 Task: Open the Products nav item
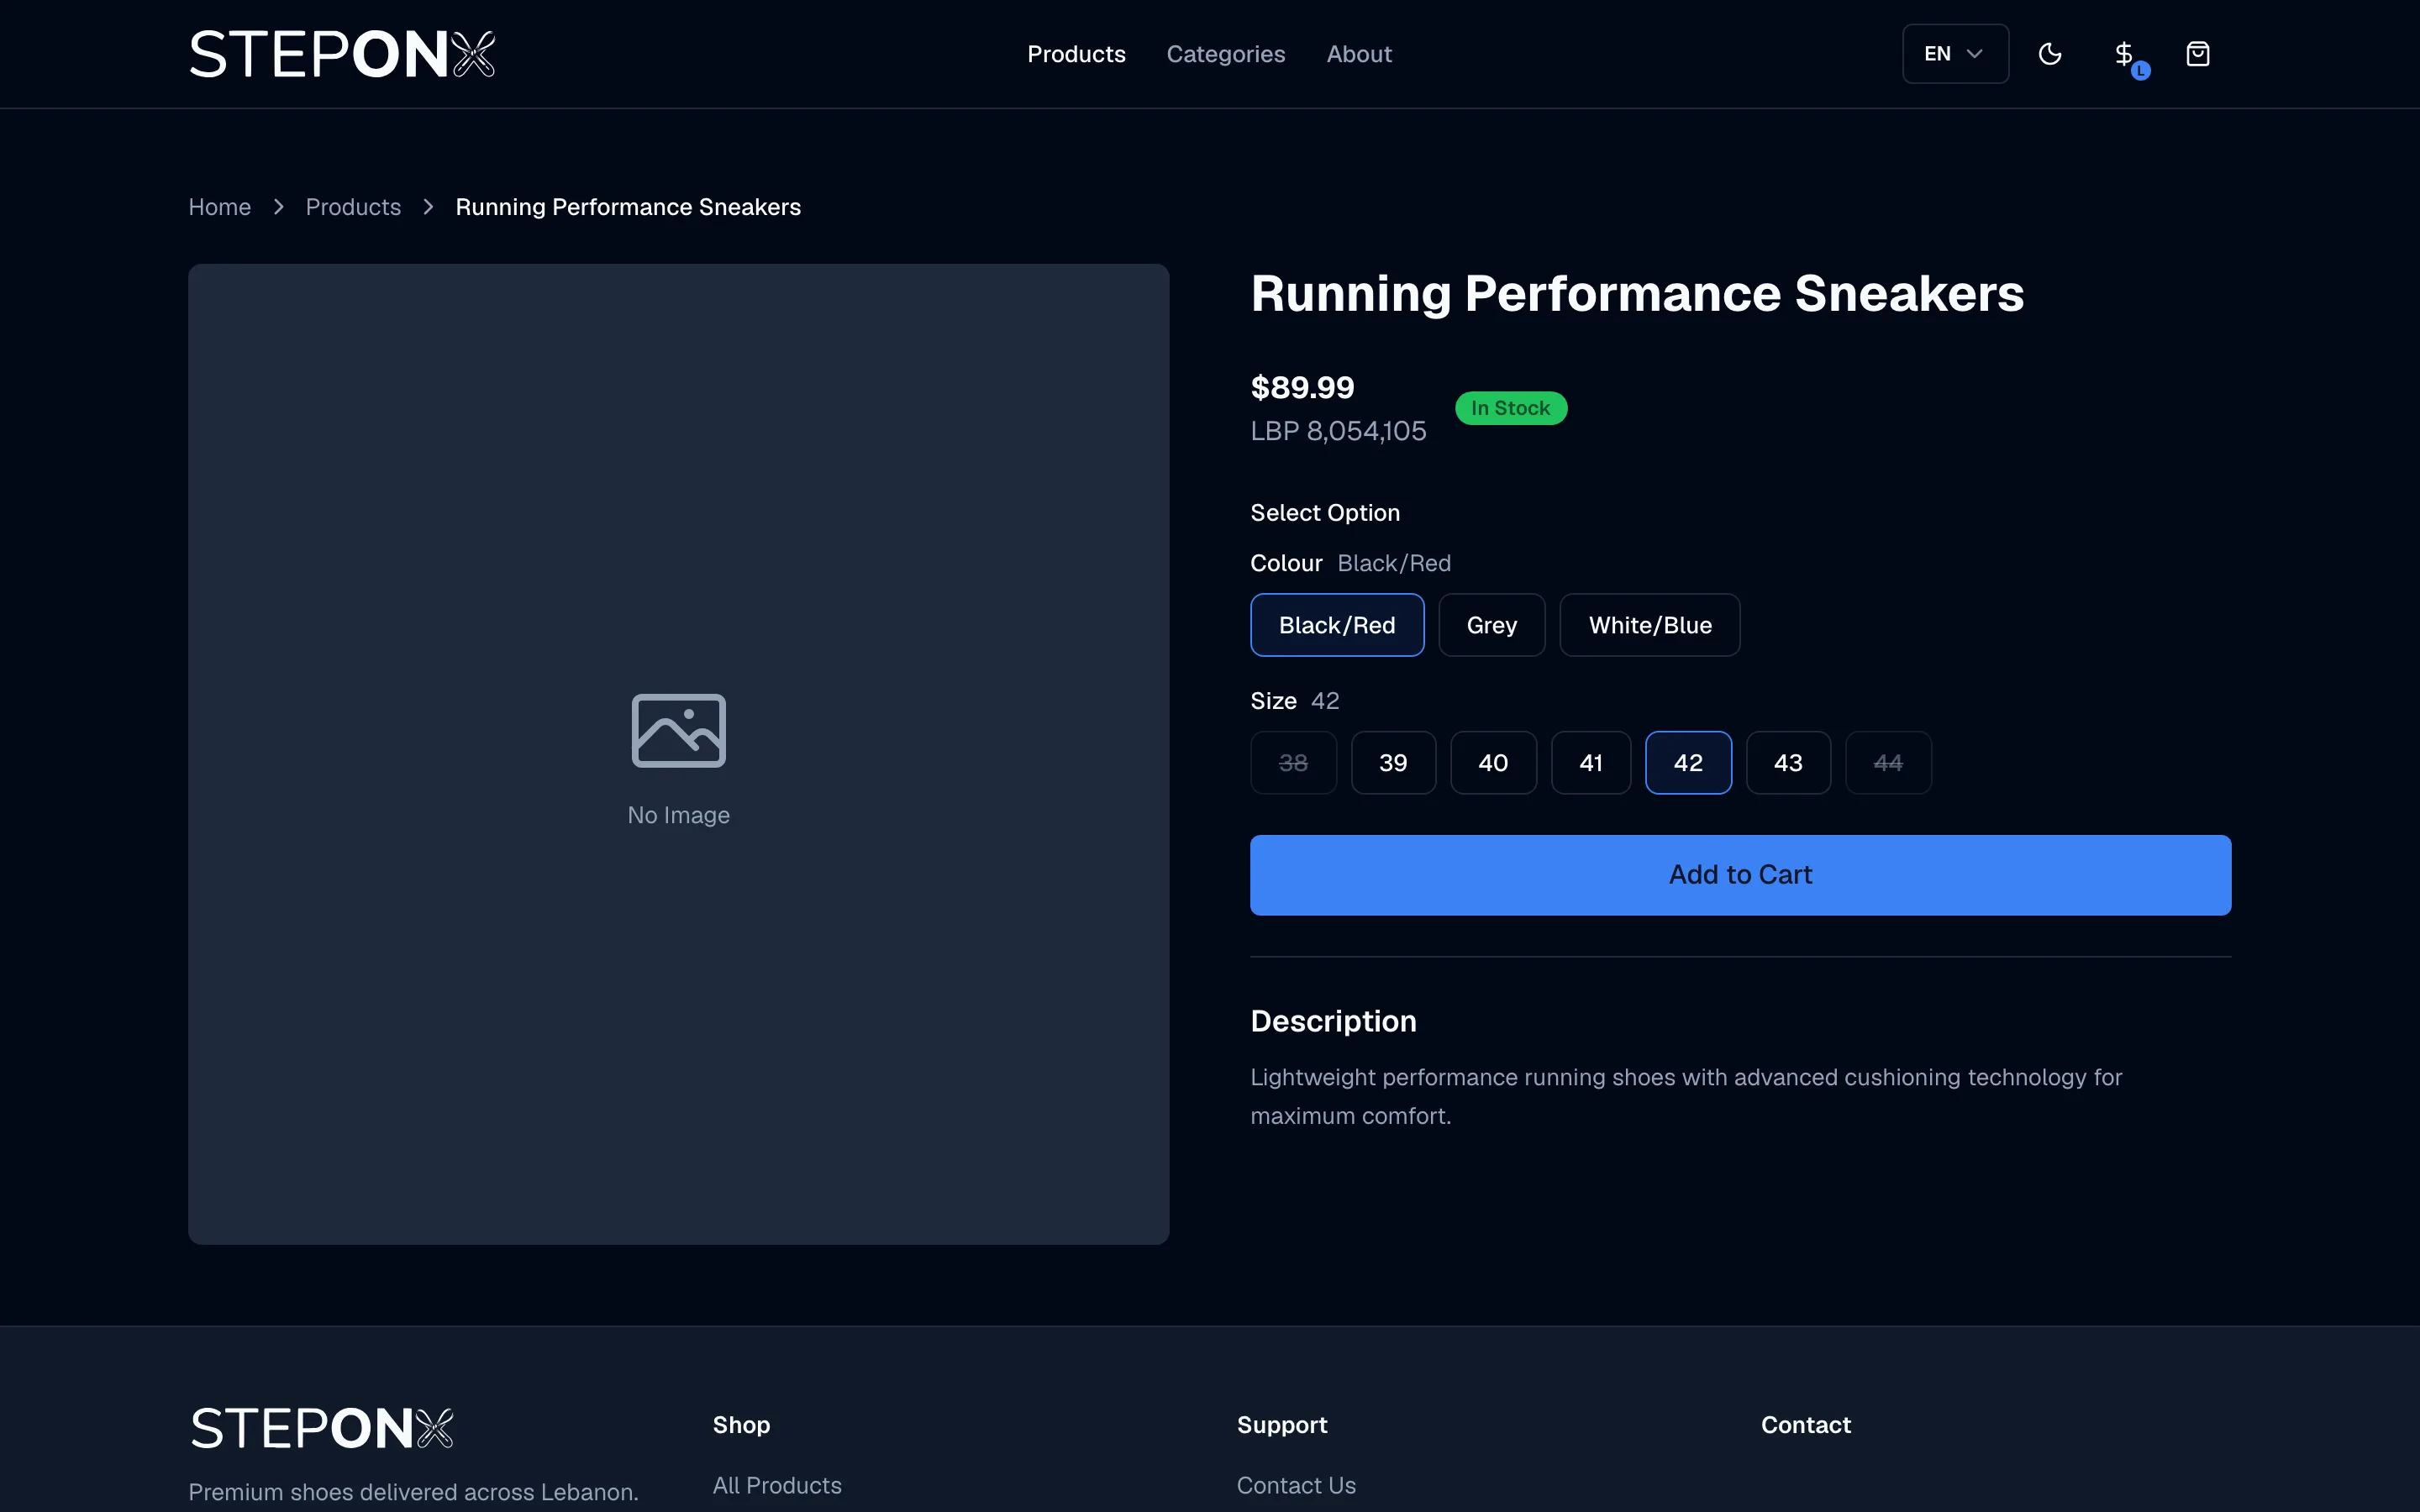click(1076, 54)
